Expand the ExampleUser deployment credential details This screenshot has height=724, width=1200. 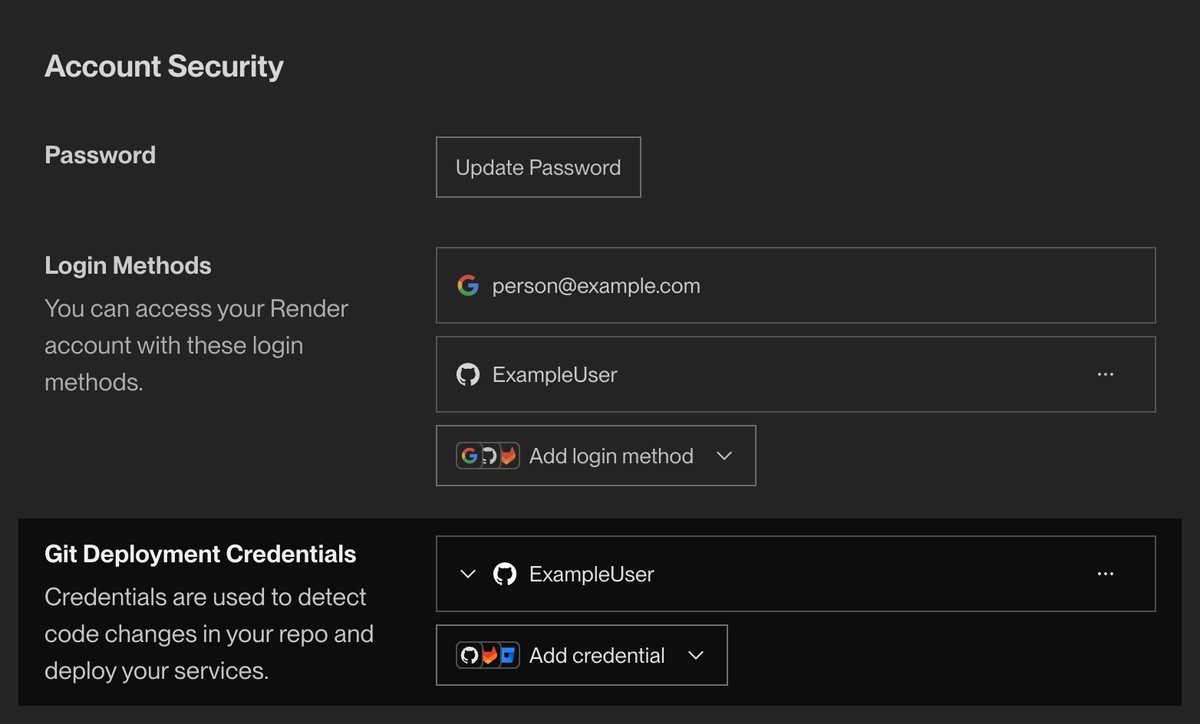[467, 574]
